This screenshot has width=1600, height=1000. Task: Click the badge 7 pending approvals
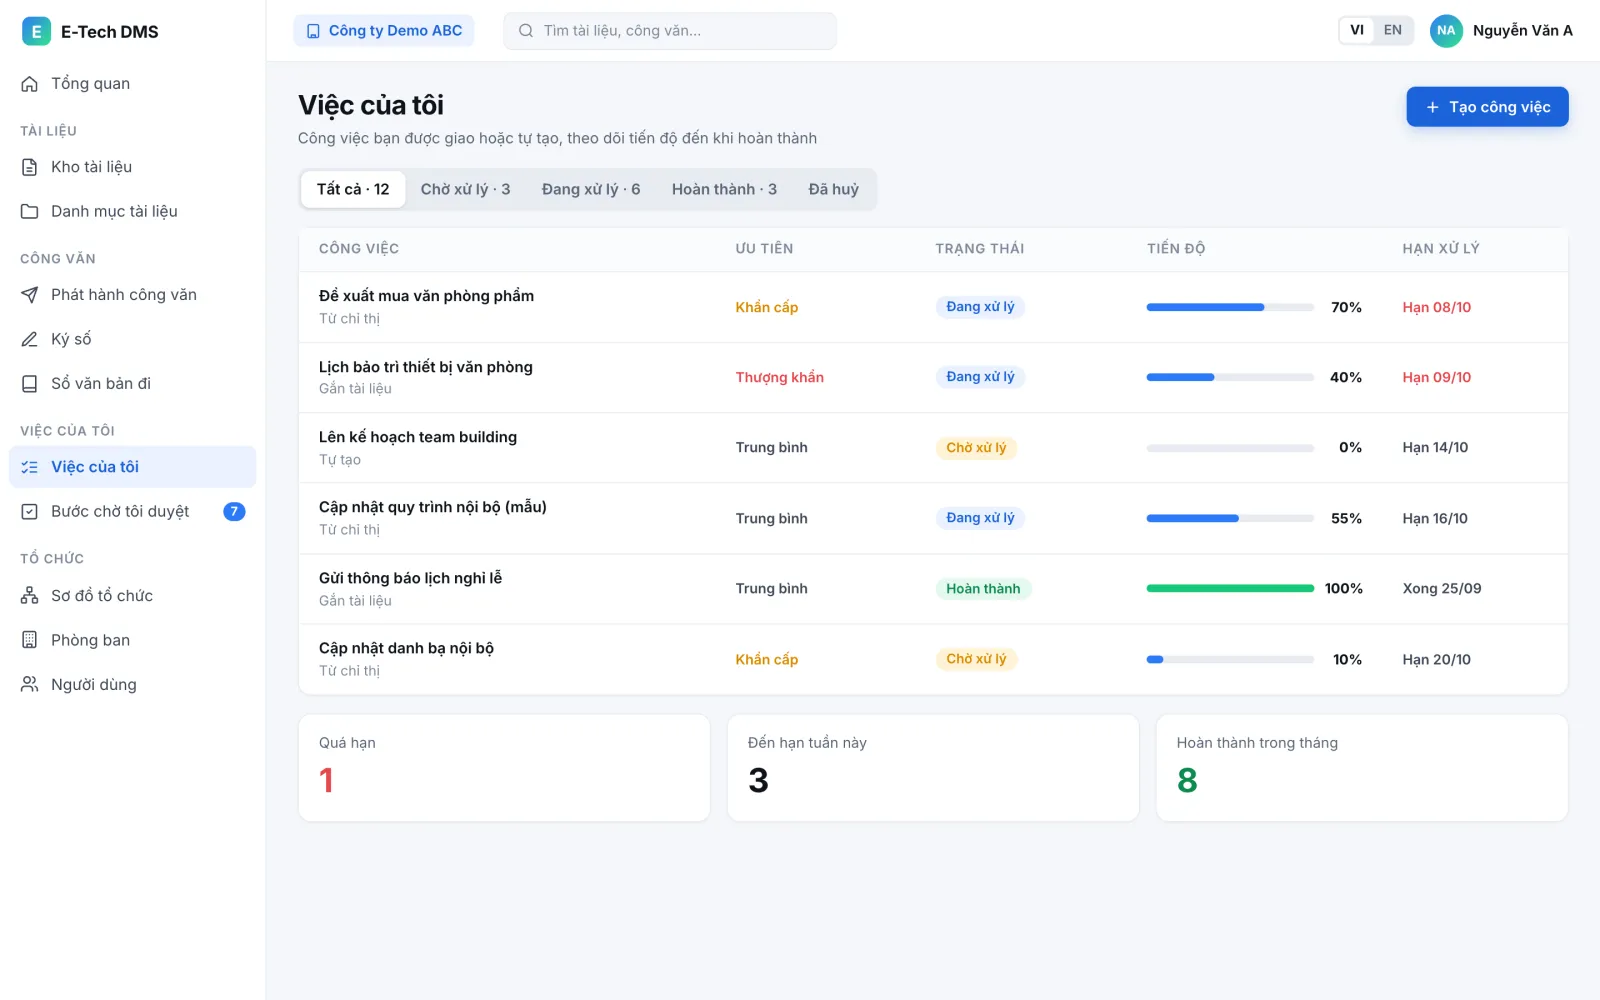pyautogui.click(x=234, y=511)
